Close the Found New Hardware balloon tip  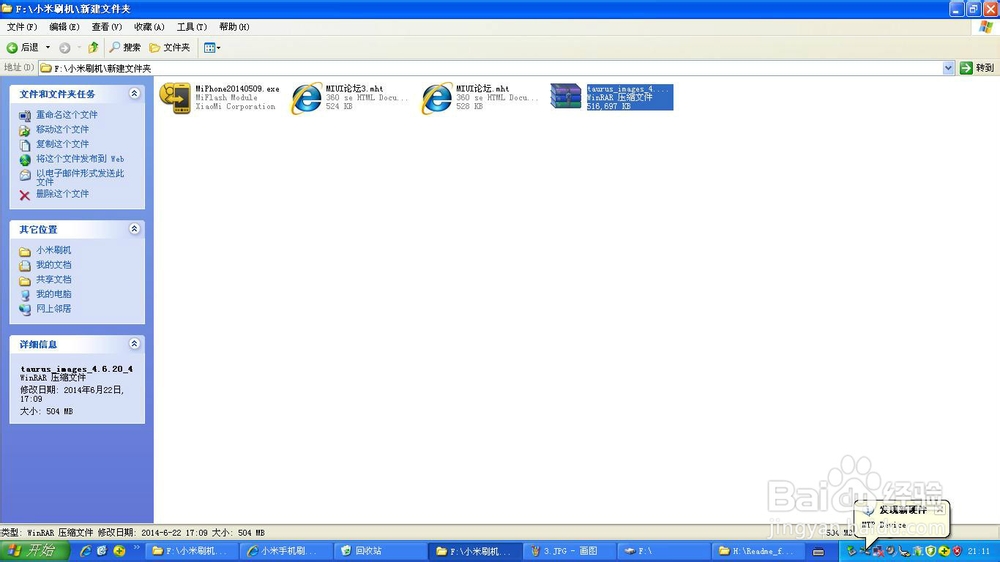tap(939, 510)
